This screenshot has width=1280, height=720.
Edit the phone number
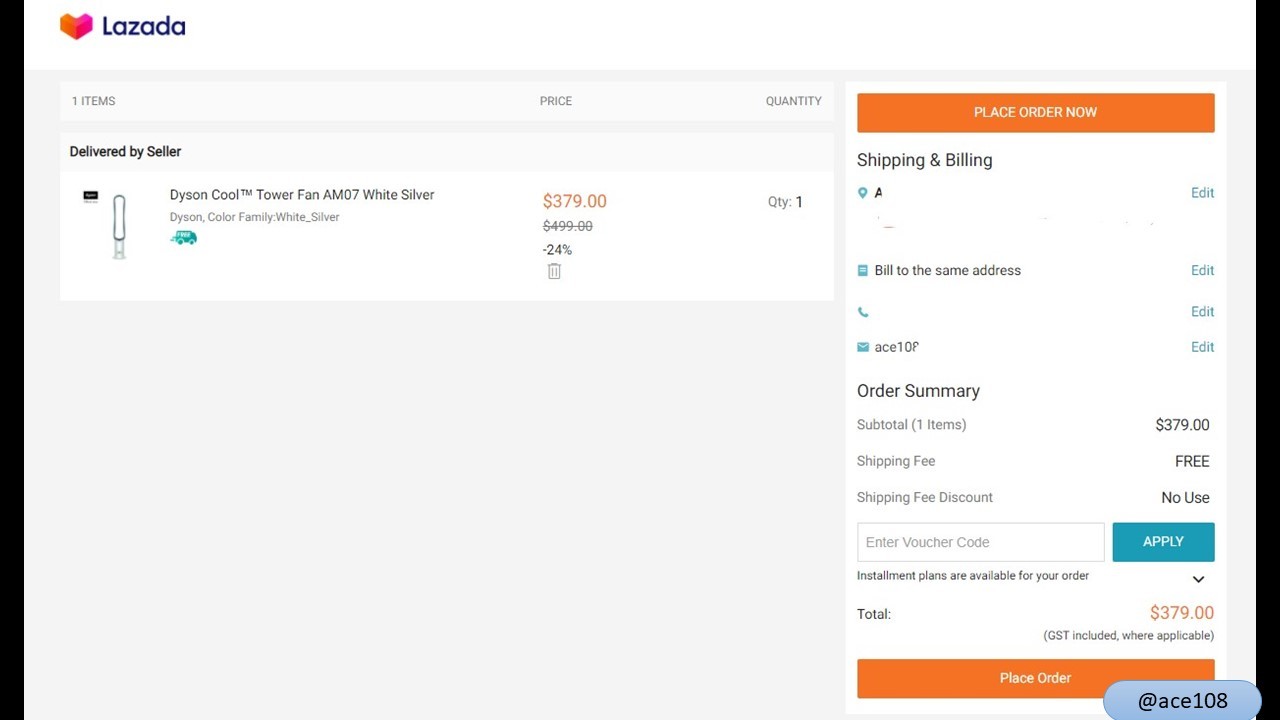pyautogui.click(x=1202, y=312)
